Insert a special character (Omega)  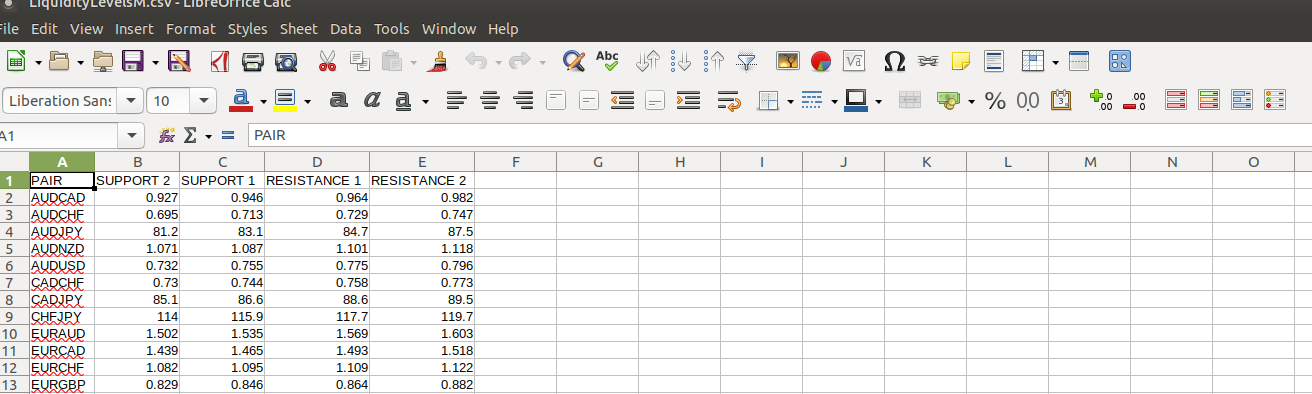click(x=896, y=62)
